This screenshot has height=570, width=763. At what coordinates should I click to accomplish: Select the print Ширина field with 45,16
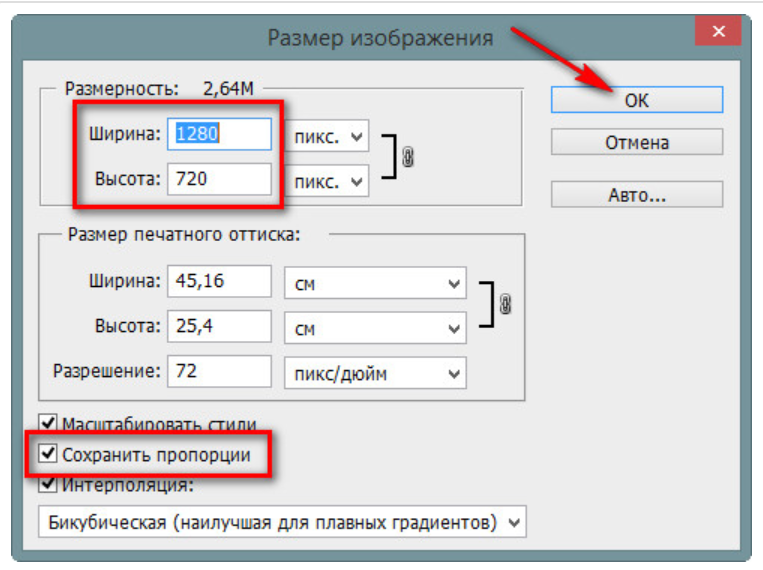221,282
